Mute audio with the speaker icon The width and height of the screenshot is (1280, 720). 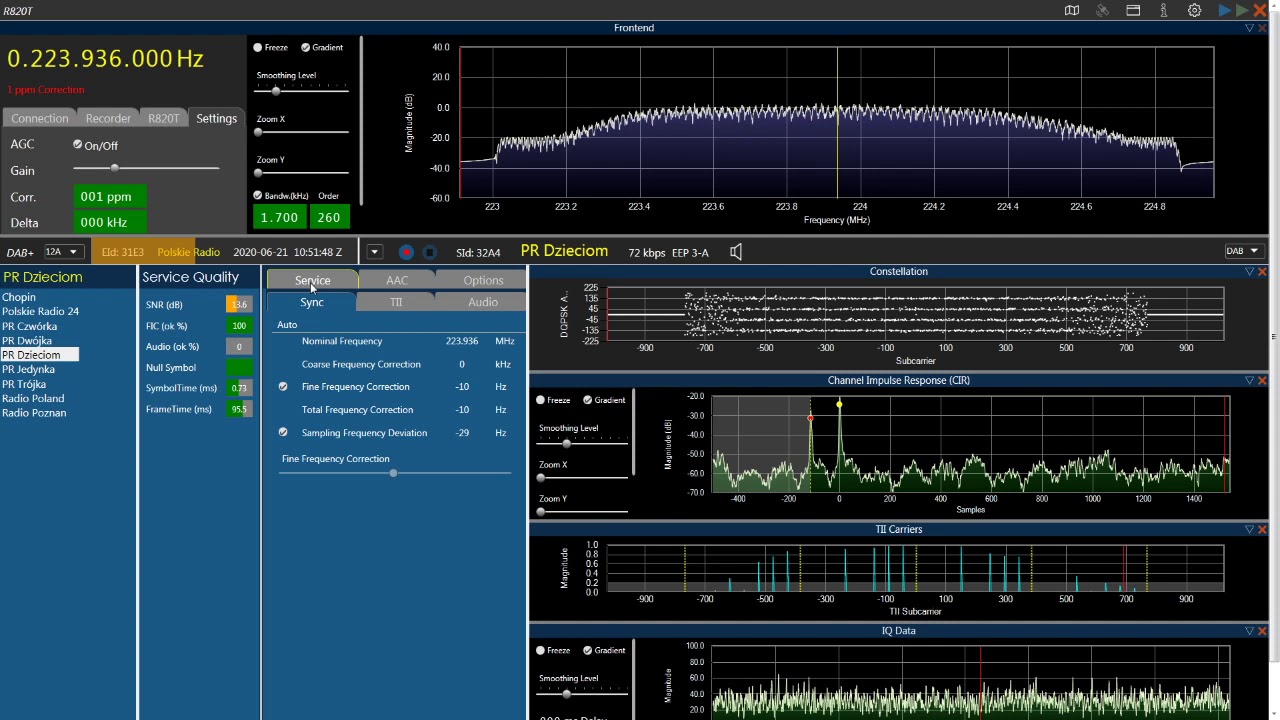[736, 252]
